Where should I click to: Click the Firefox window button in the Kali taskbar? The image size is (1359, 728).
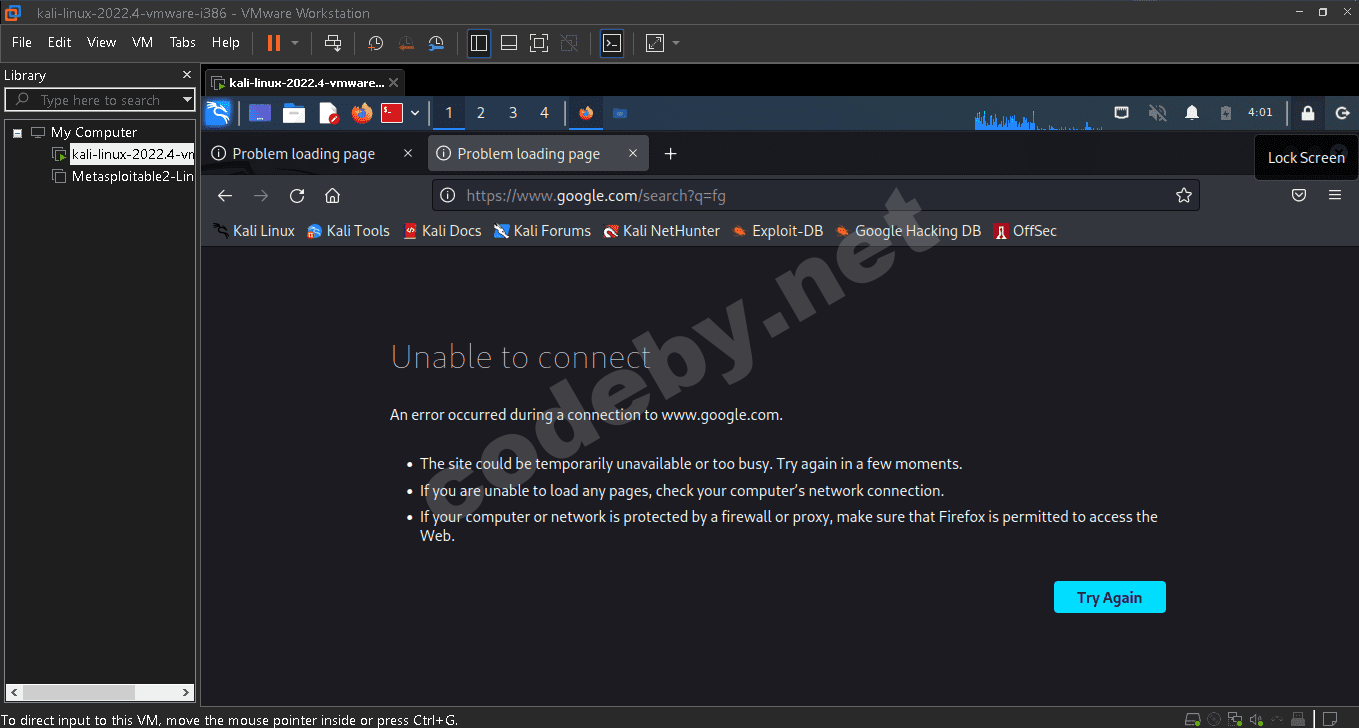586,113
